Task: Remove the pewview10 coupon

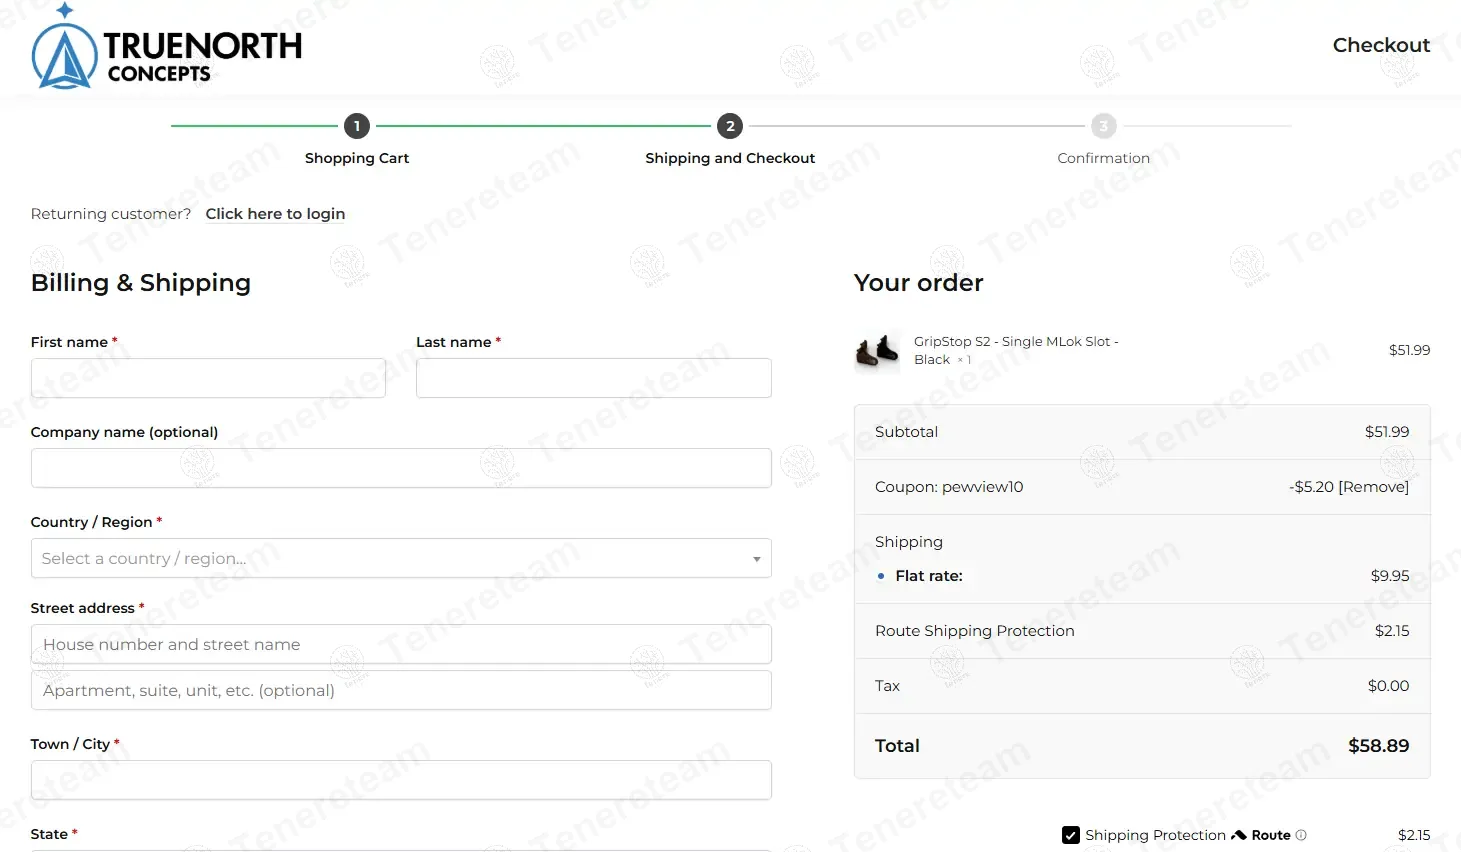Action: tap(1373, 487)
